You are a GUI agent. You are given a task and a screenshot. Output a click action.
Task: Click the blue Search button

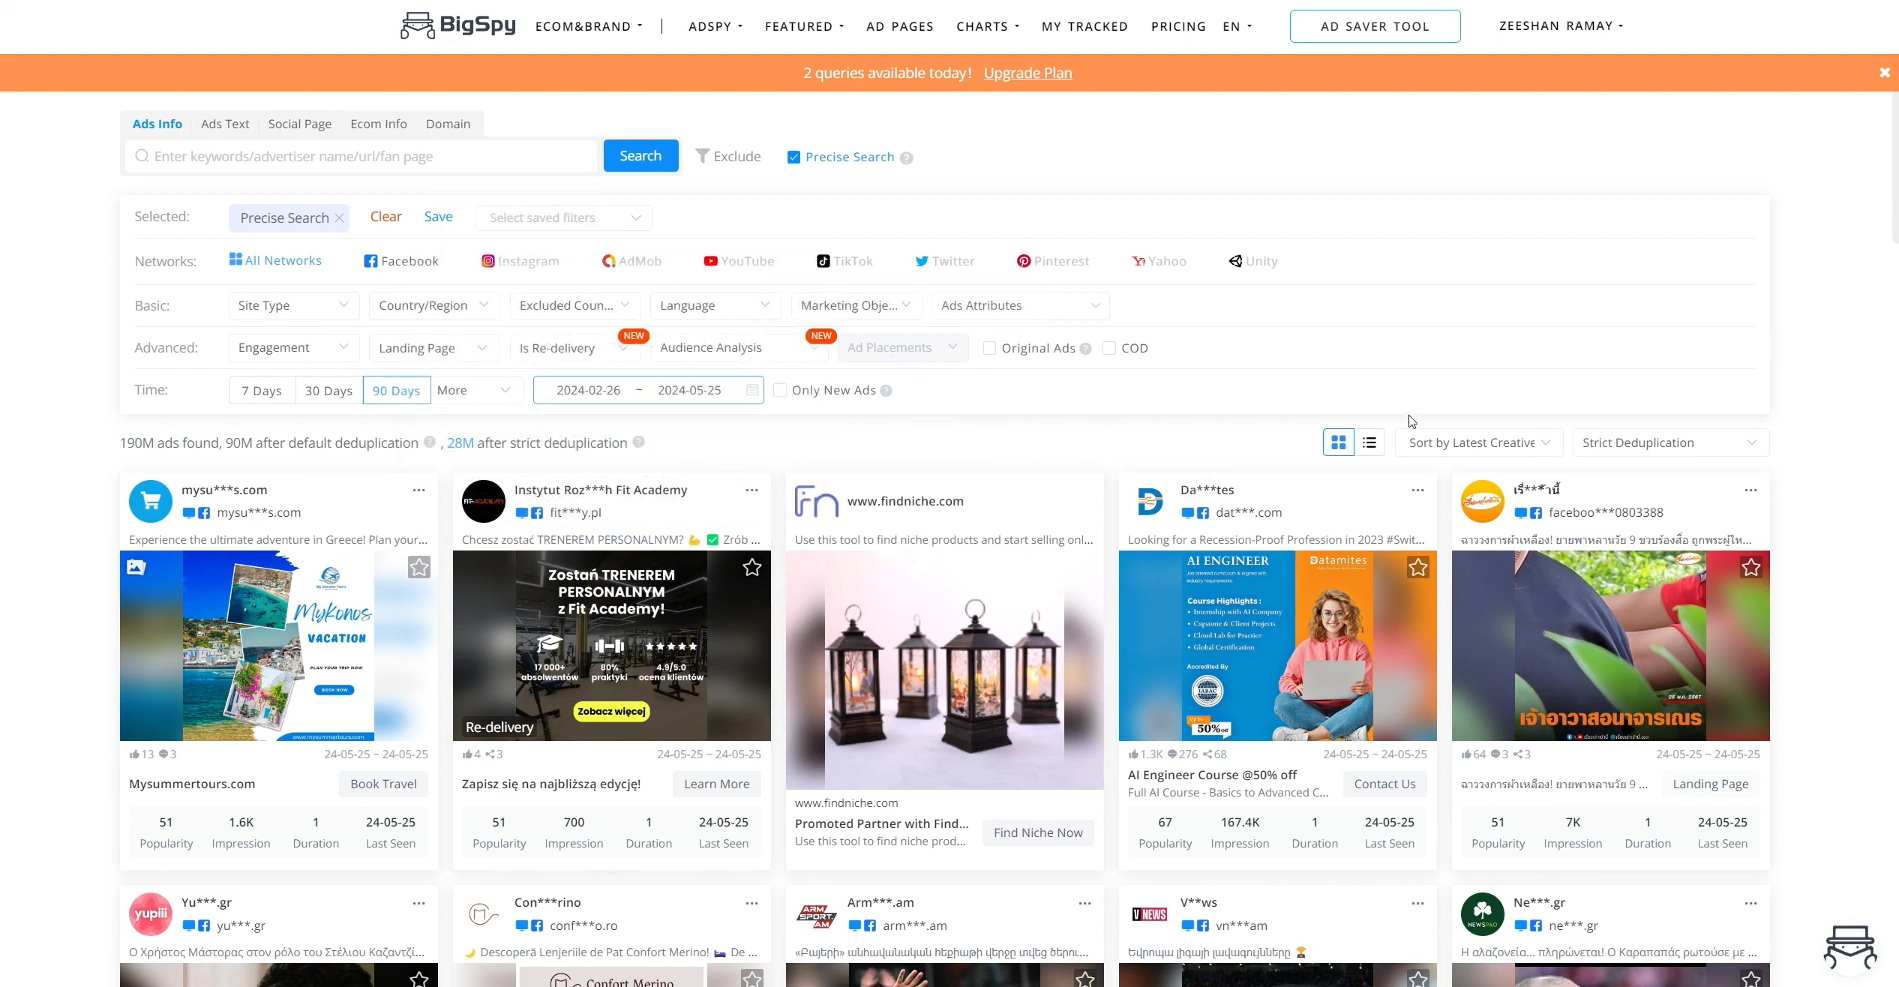tap(640, 156)
